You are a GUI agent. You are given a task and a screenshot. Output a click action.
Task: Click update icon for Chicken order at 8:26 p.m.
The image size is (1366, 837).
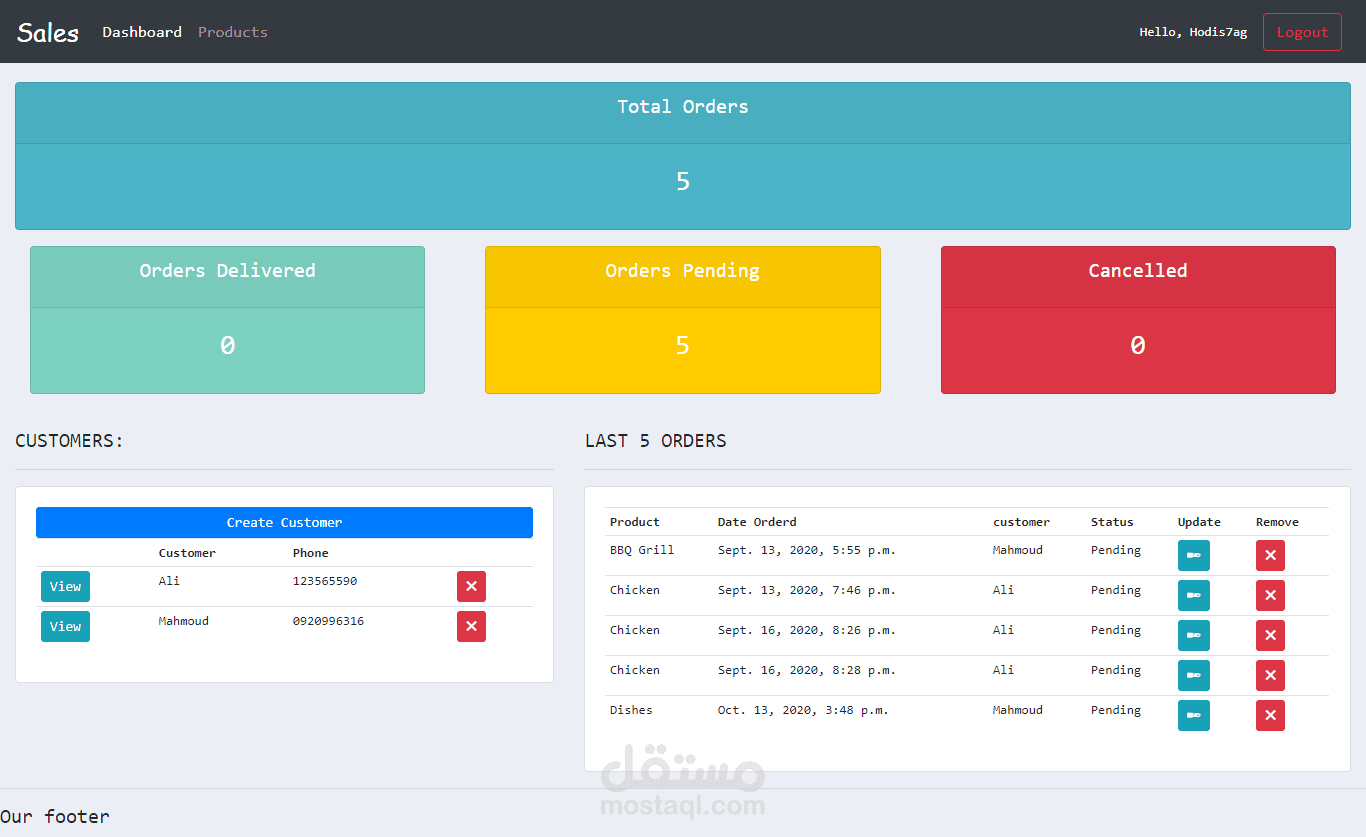click(1193, 636)
